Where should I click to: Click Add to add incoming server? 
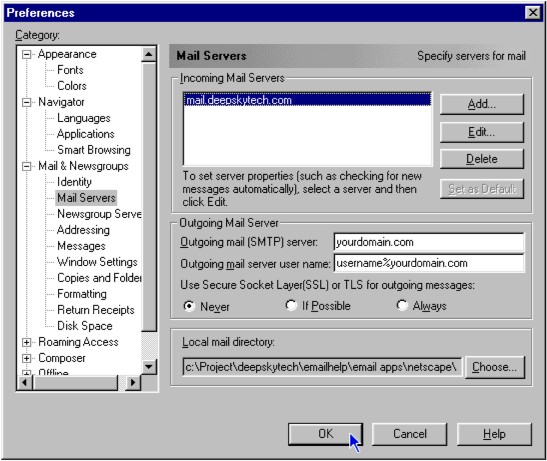[482, 104]
